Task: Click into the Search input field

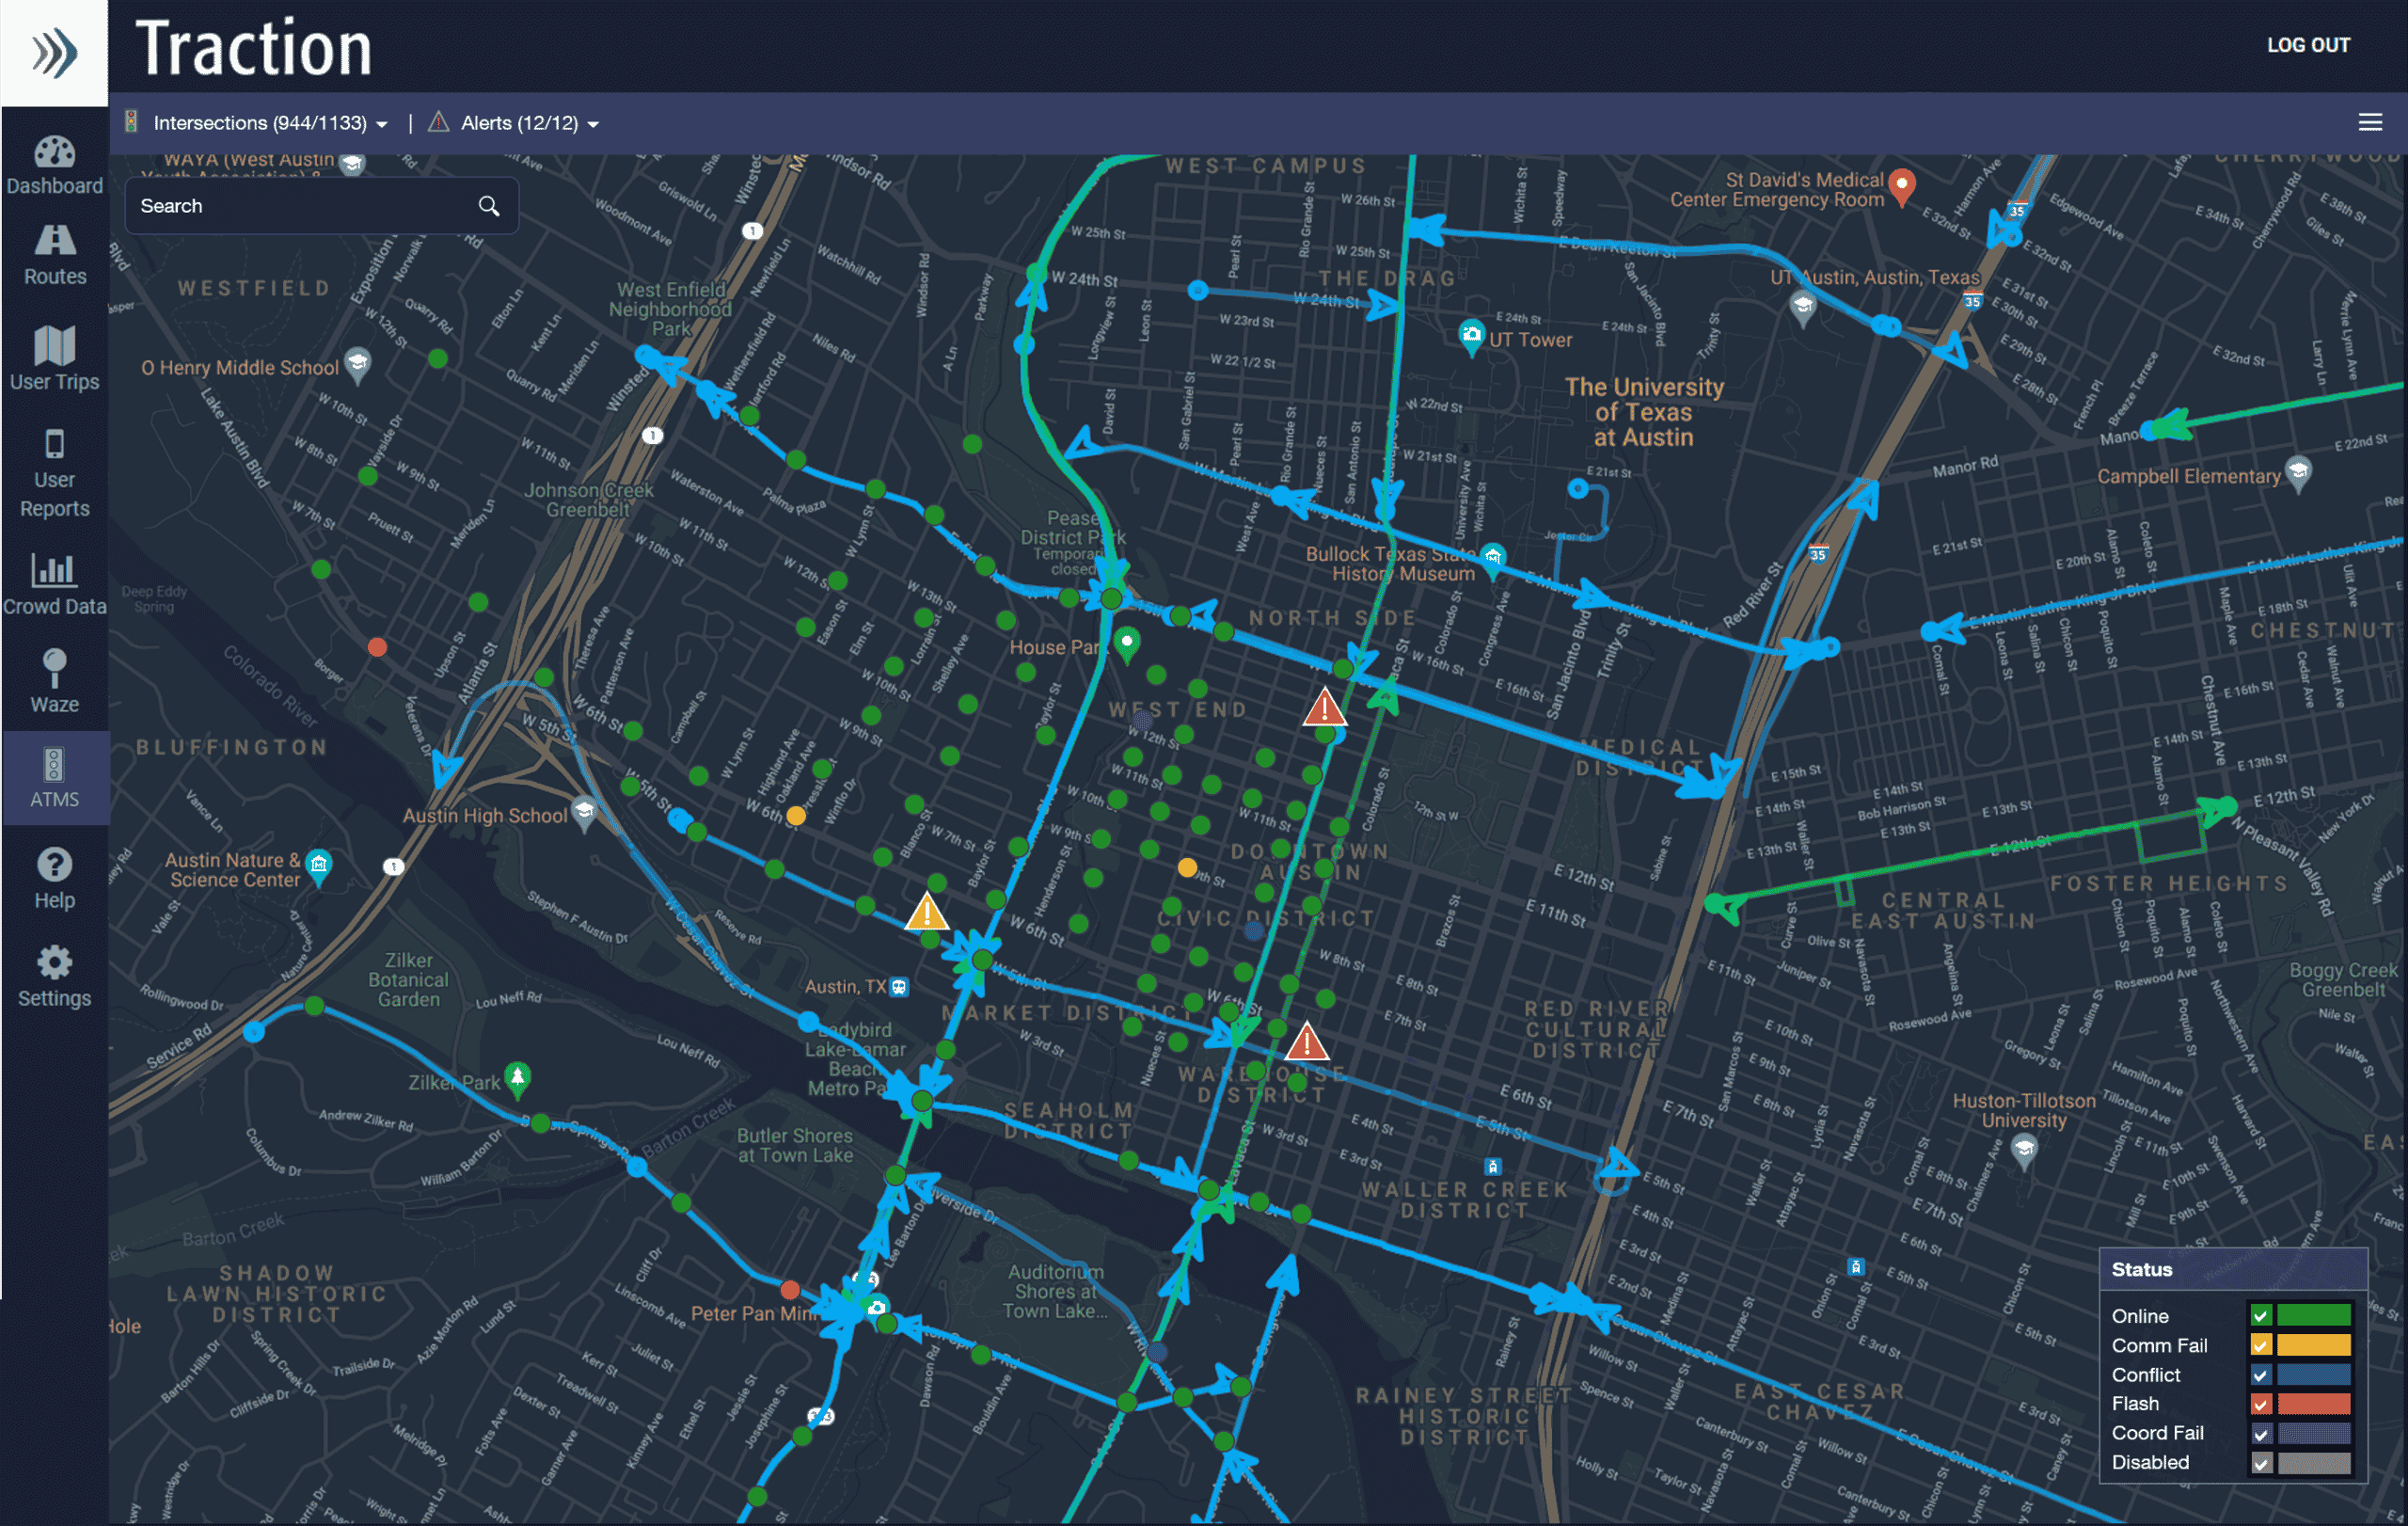Action: [300, 206]
